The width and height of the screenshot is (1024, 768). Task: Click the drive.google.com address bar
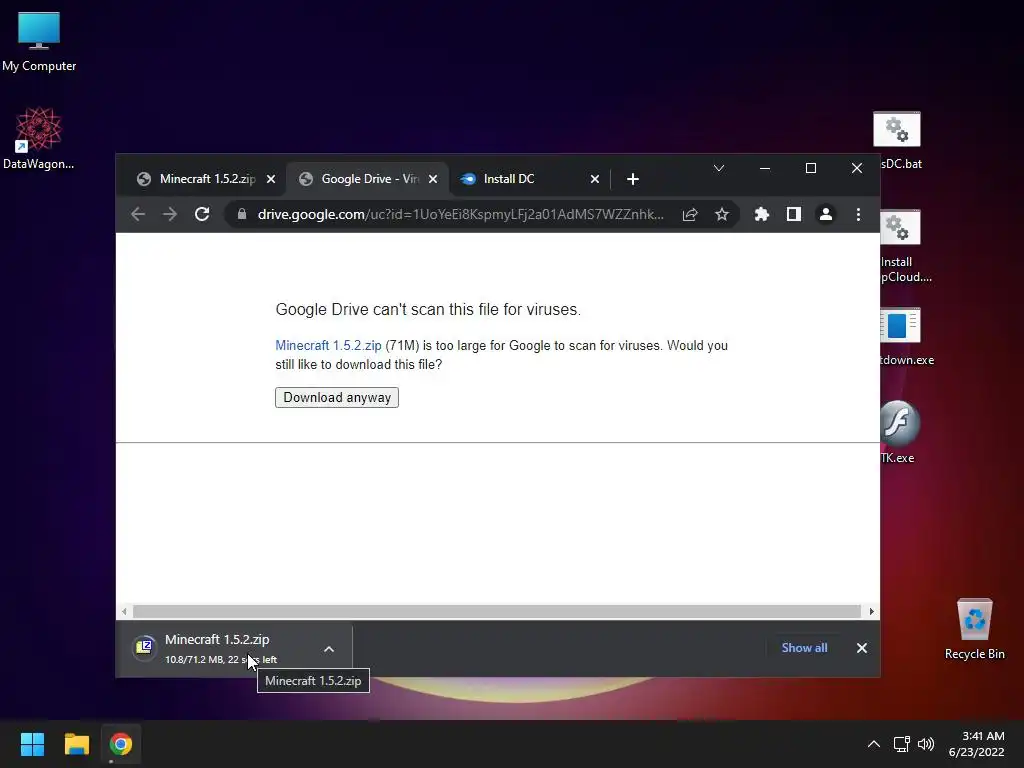click(460, 214)
